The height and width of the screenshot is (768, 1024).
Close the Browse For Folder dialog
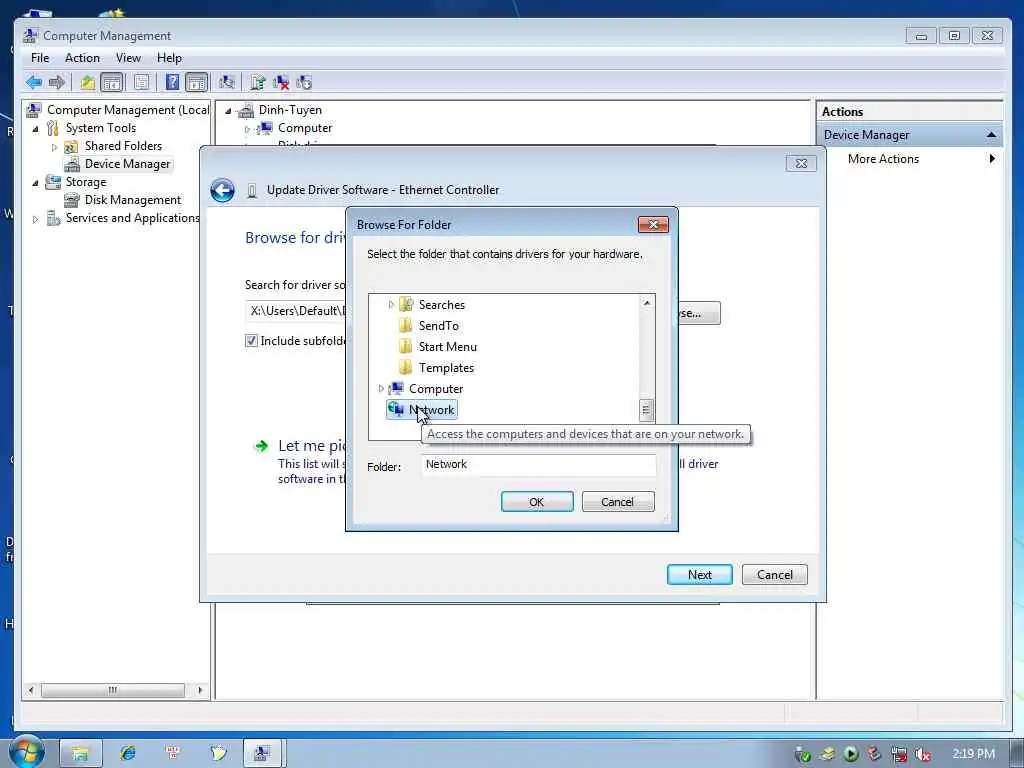(653, 225)
